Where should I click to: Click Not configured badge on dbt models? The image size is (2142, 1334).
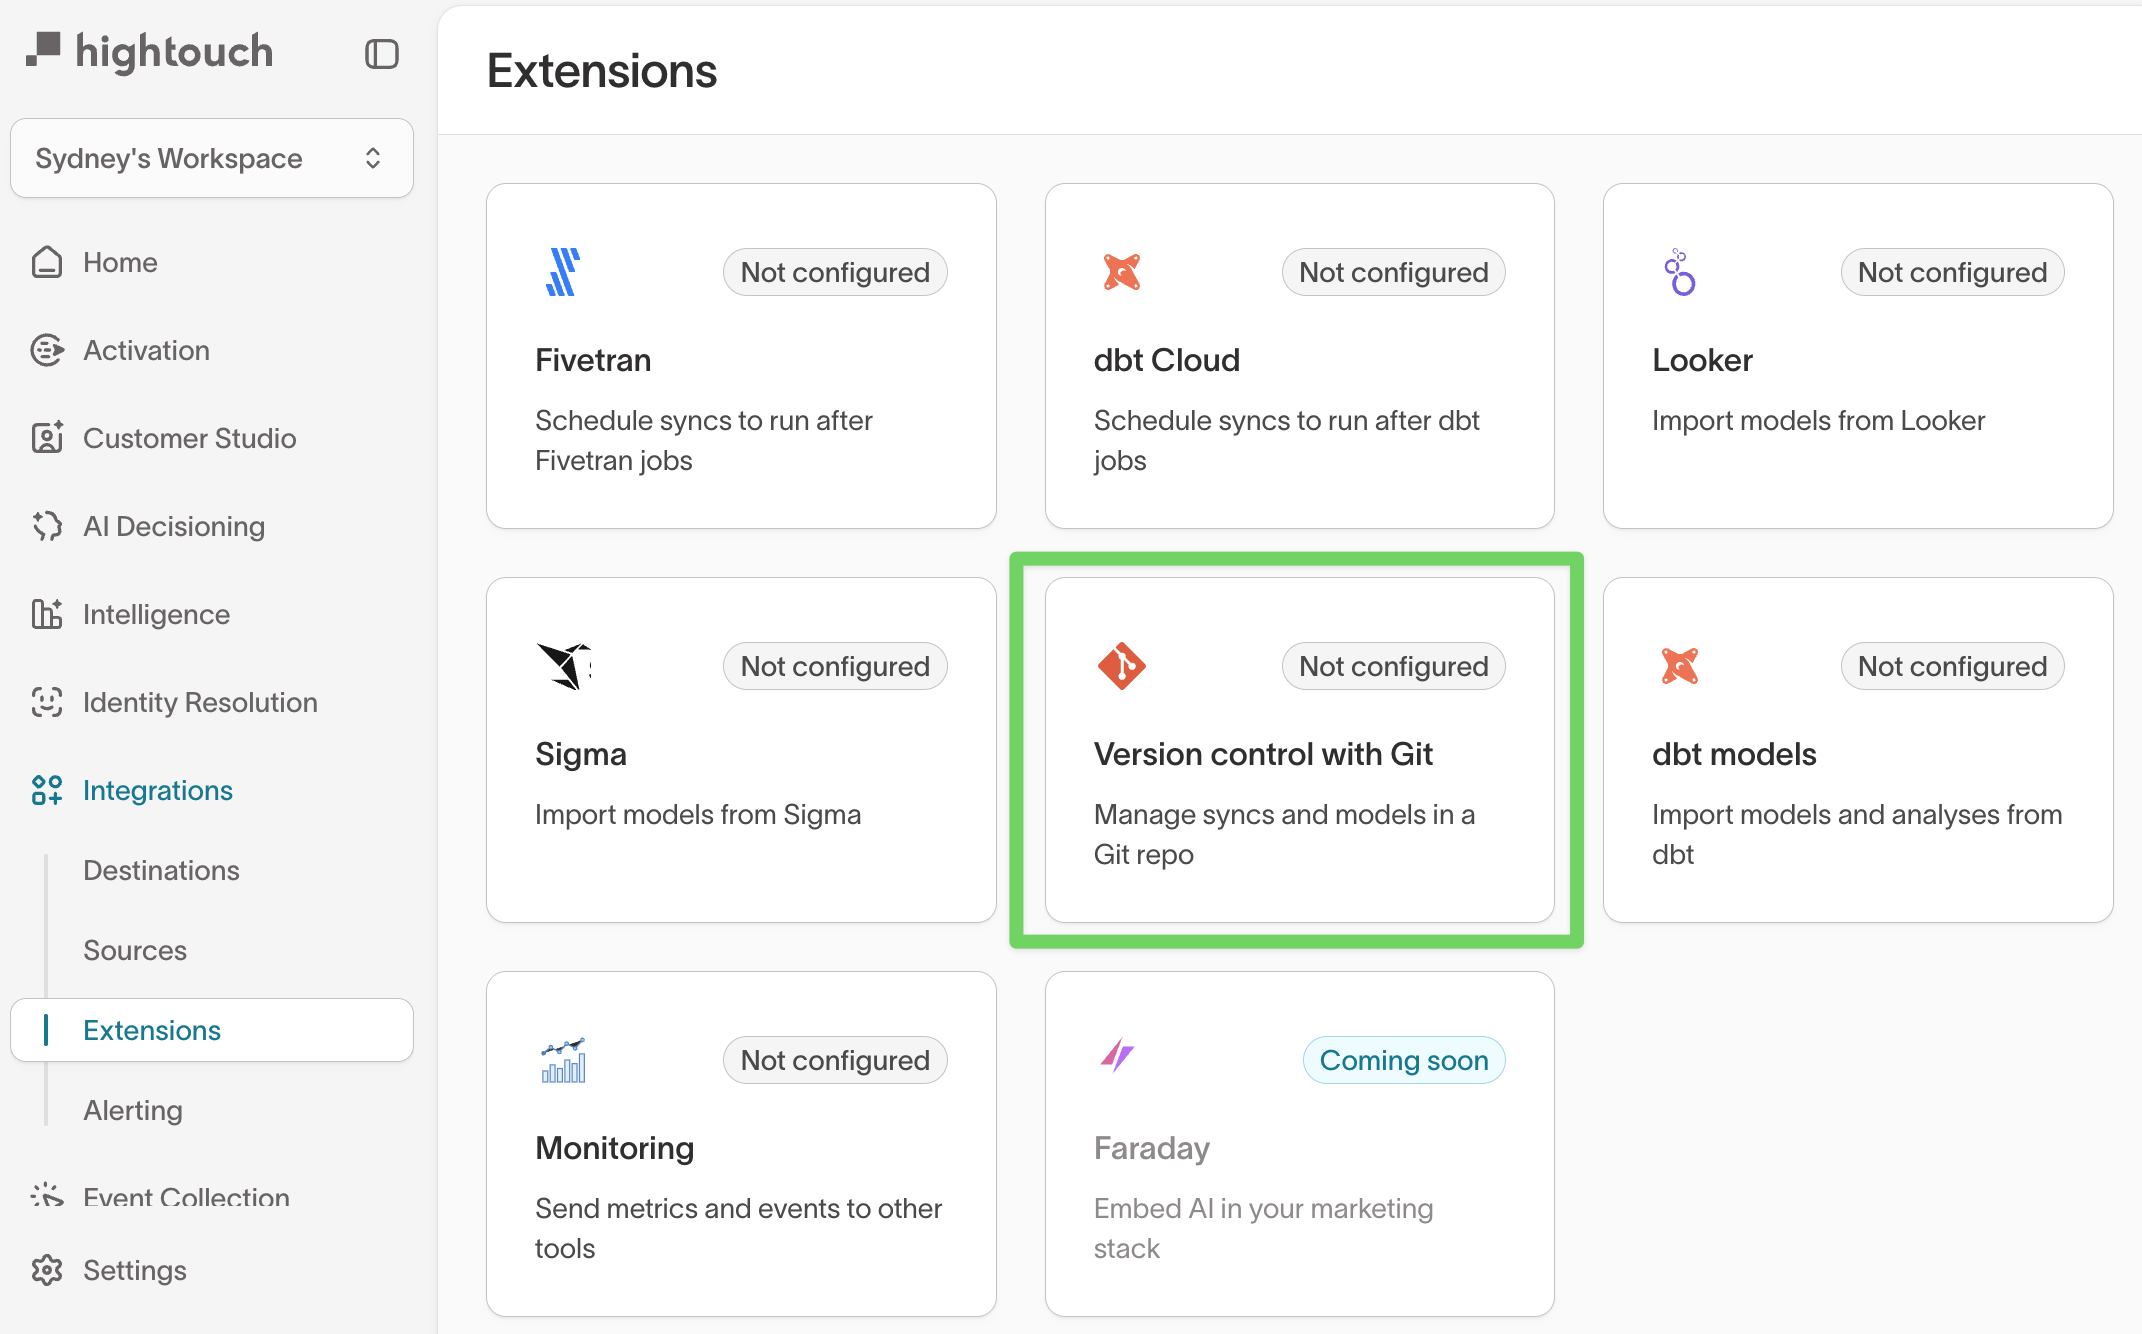[1952, 665]
